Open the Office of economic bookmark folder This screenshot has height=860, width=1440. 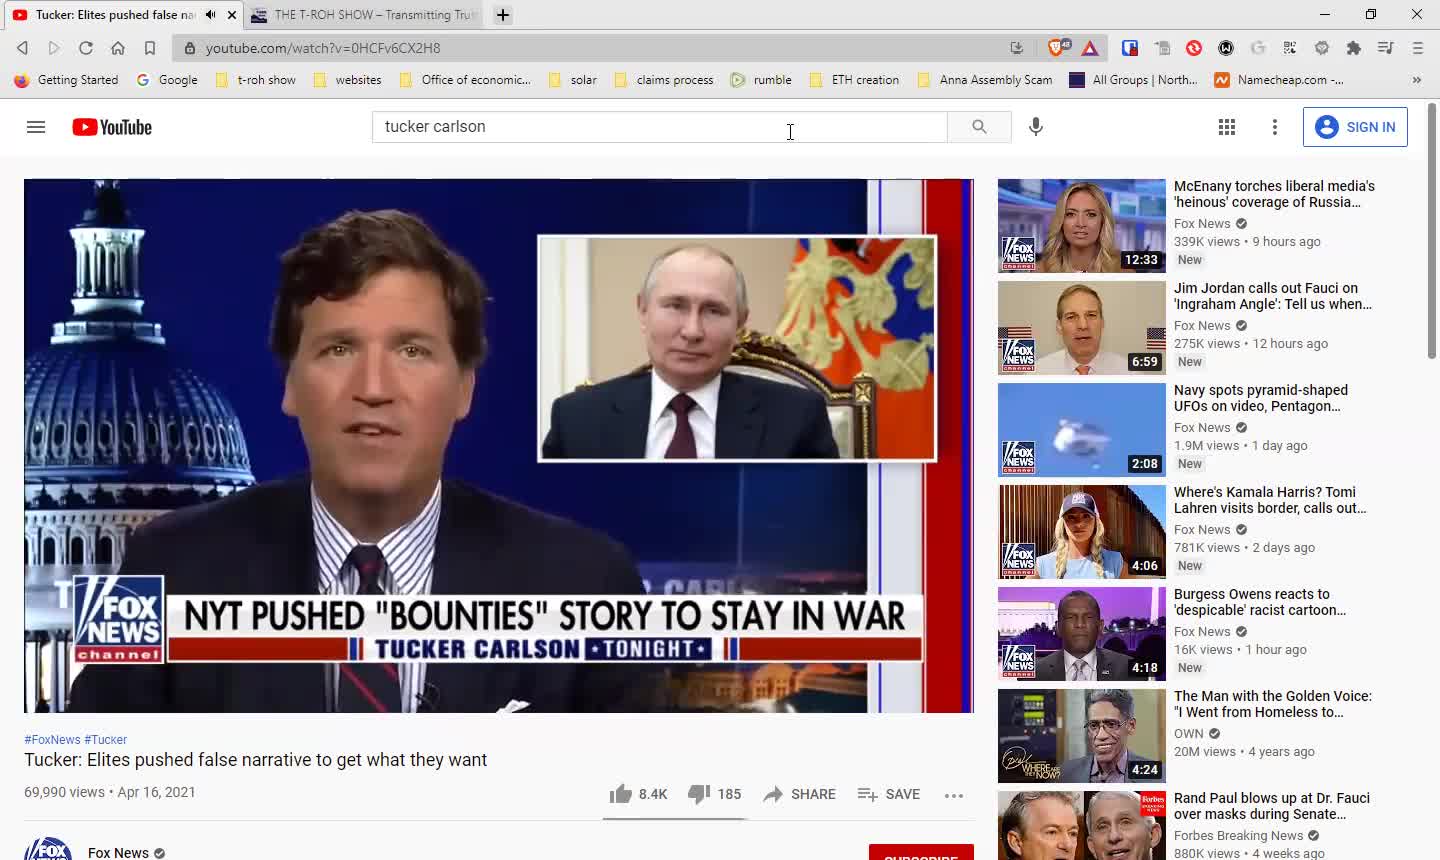click(465, 80)
